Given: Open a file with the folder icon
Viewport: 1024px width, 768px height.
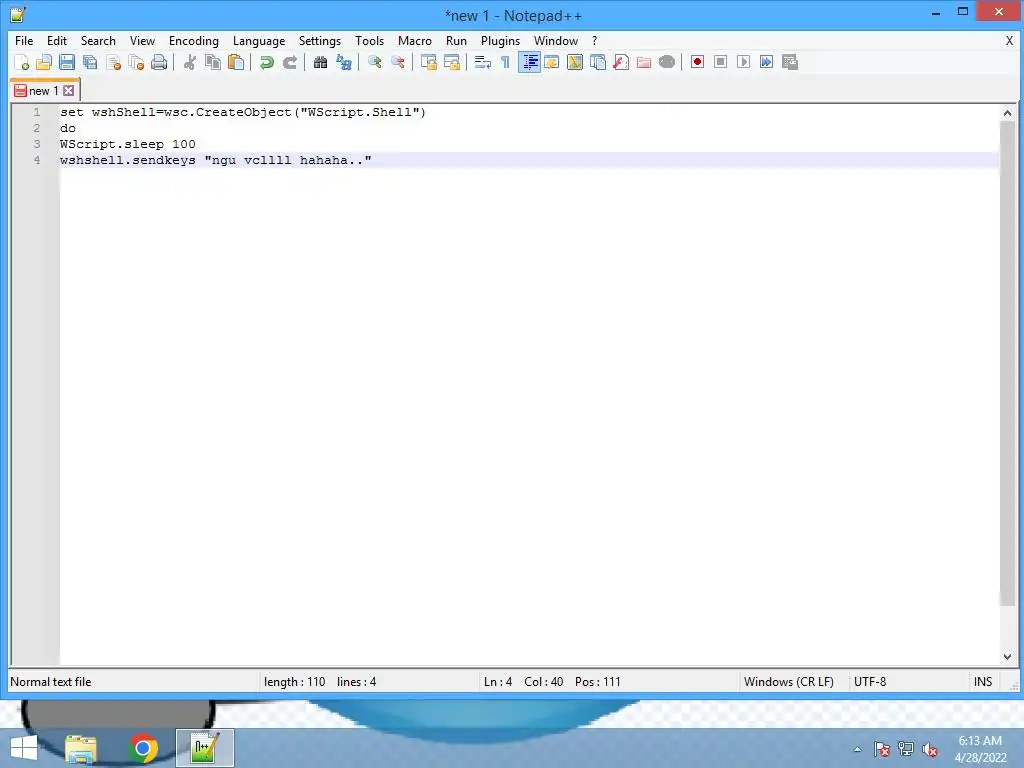Looking at the screenshot, I should (44, 62).
